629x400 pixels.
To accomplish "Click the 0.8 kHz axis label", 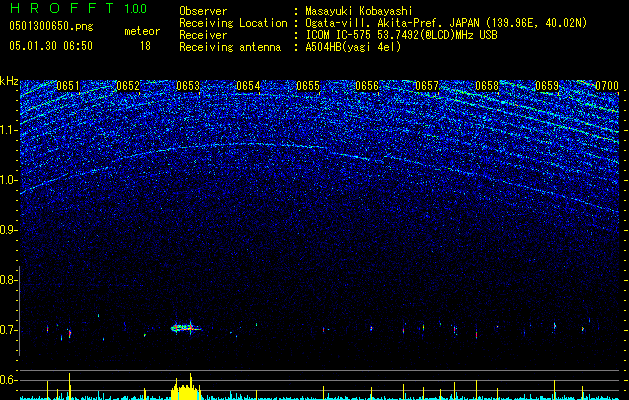I will pos(8,280).
